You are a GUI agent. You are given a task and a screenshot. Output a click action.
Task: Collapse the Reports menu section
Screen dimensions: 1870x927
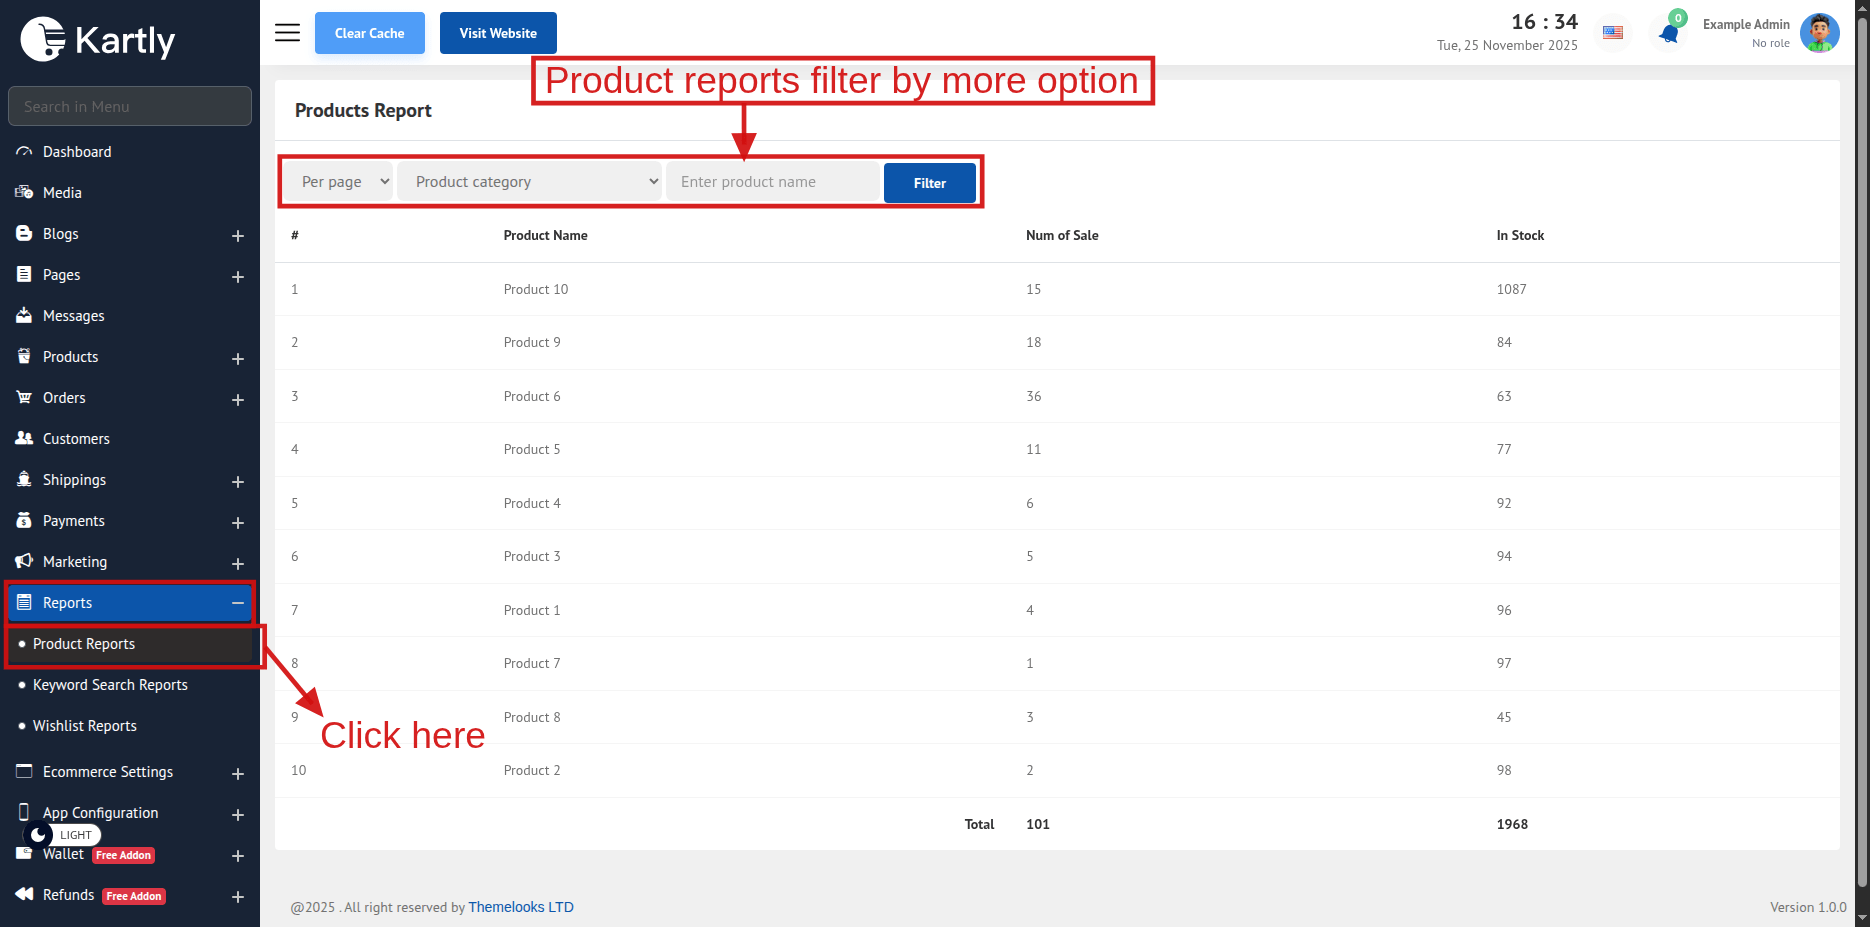pos(237,603)
